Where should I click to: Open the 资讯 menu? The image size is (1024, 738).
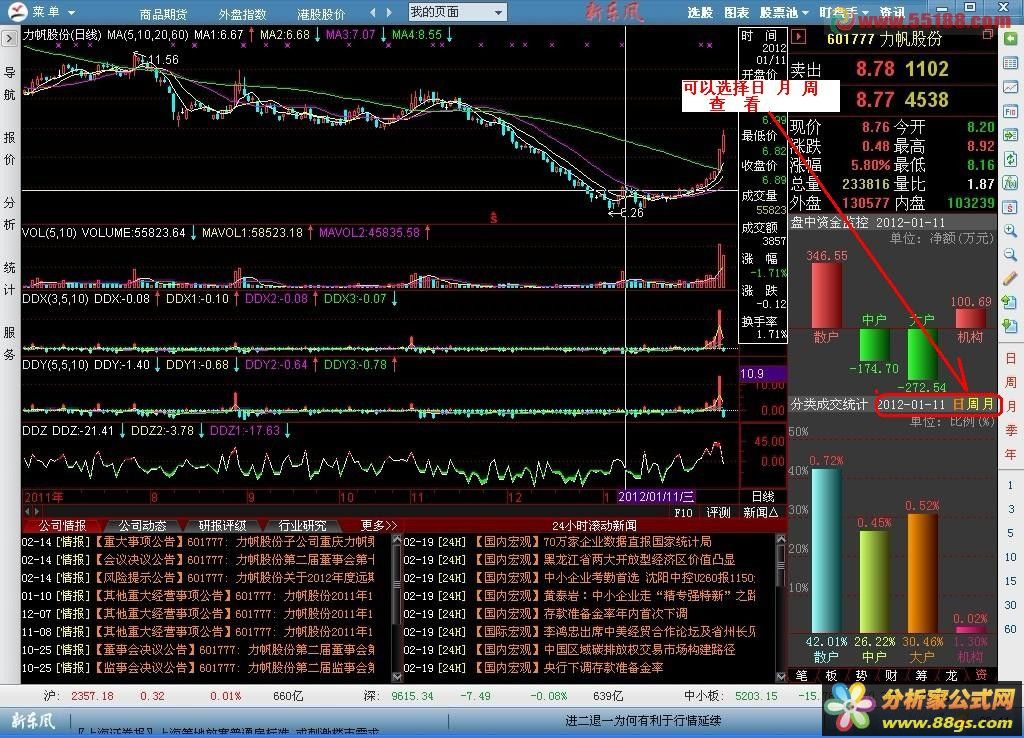point(892,12)
